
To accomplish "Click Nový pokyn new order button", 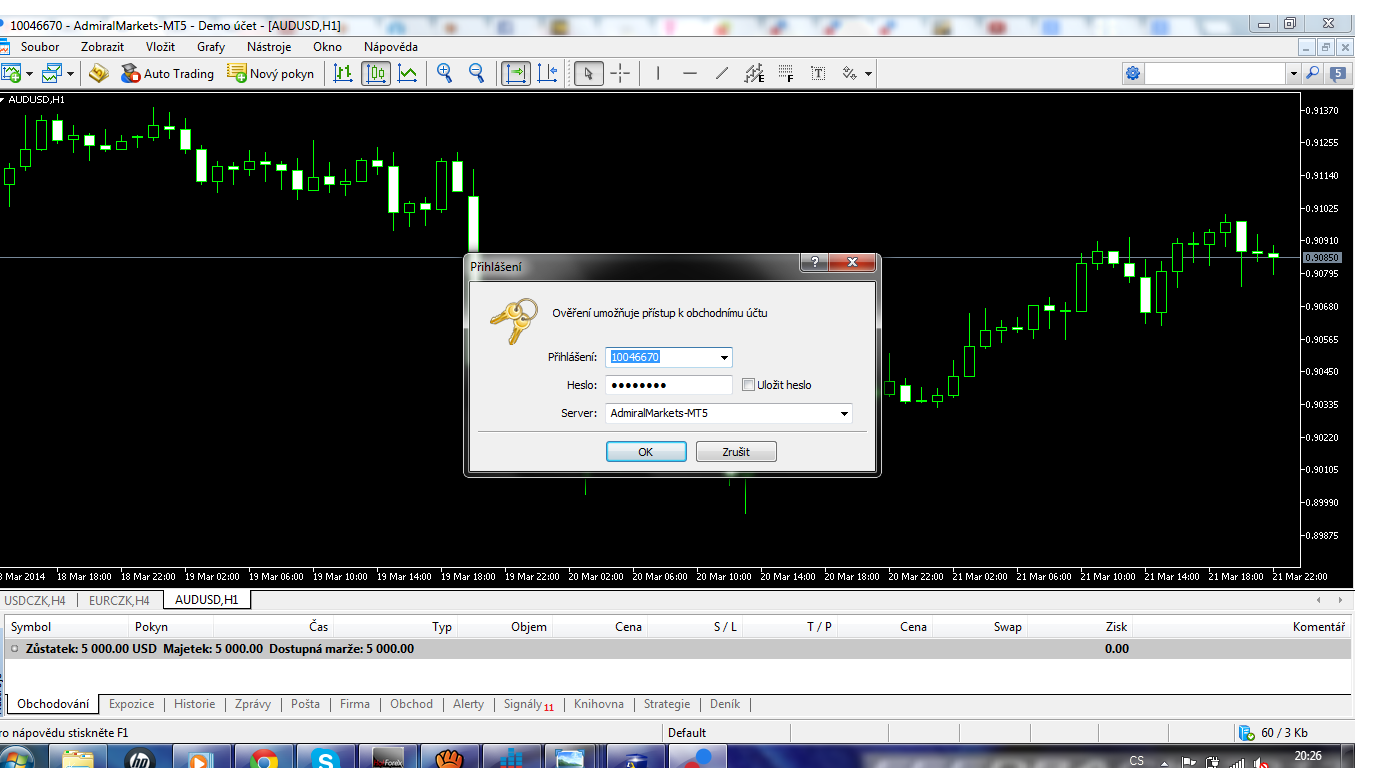I will (270, 73).
